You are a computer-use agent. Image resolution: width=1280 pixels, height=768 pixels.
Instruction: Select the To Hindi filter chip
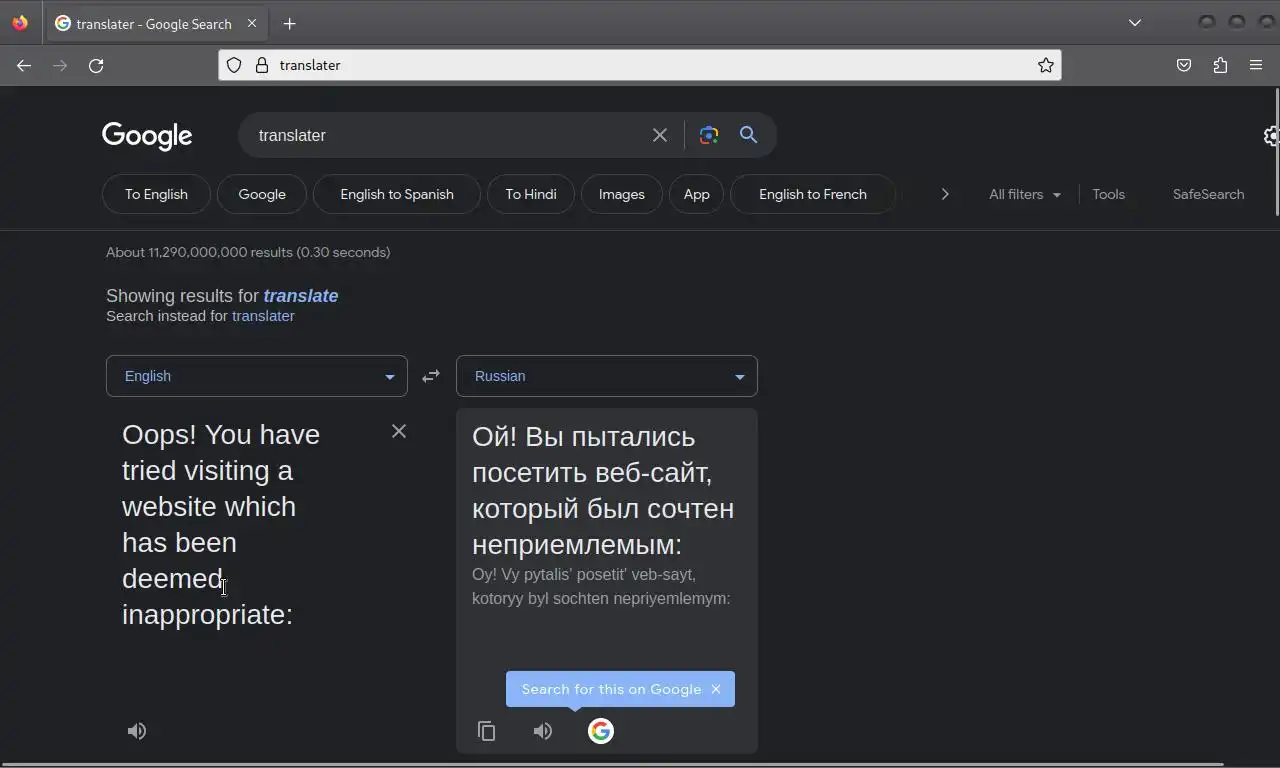531,194
